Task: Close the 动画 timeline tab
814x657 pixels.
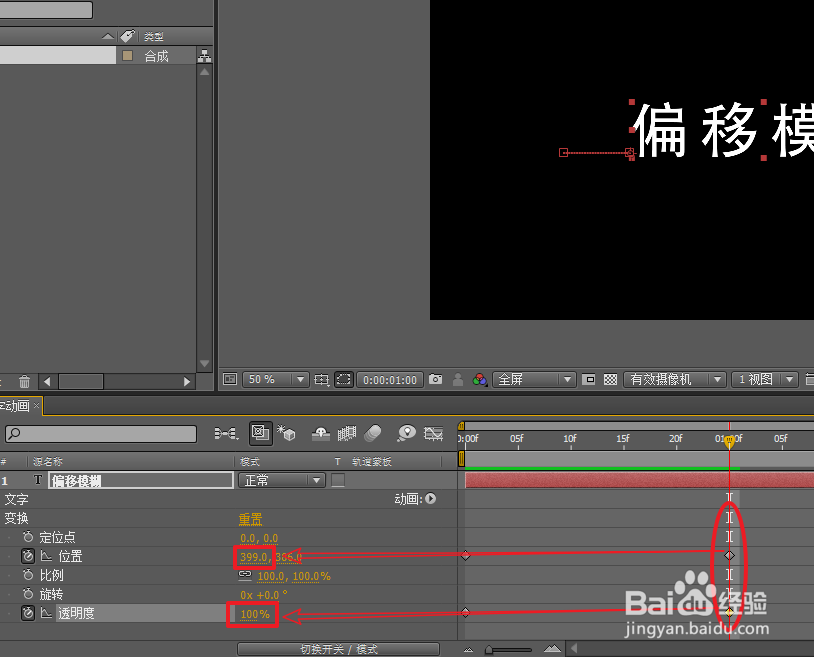Action: click(36, 405)
